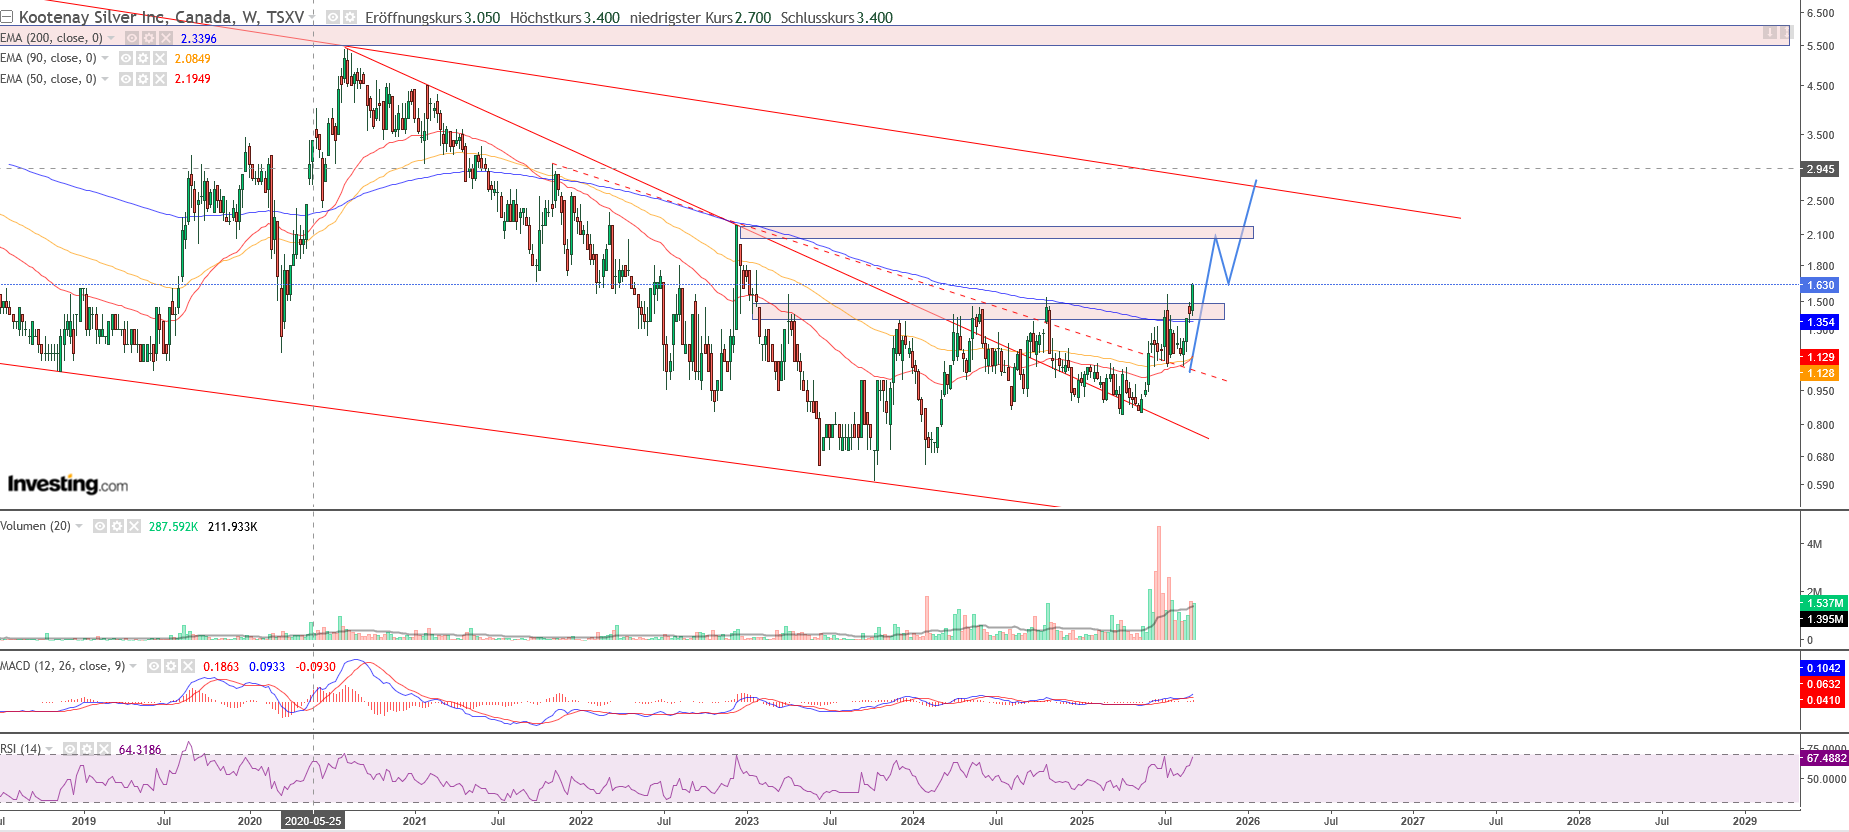
Task: Collapse the legend using the minus box
Action: click(x=7, y=18)
